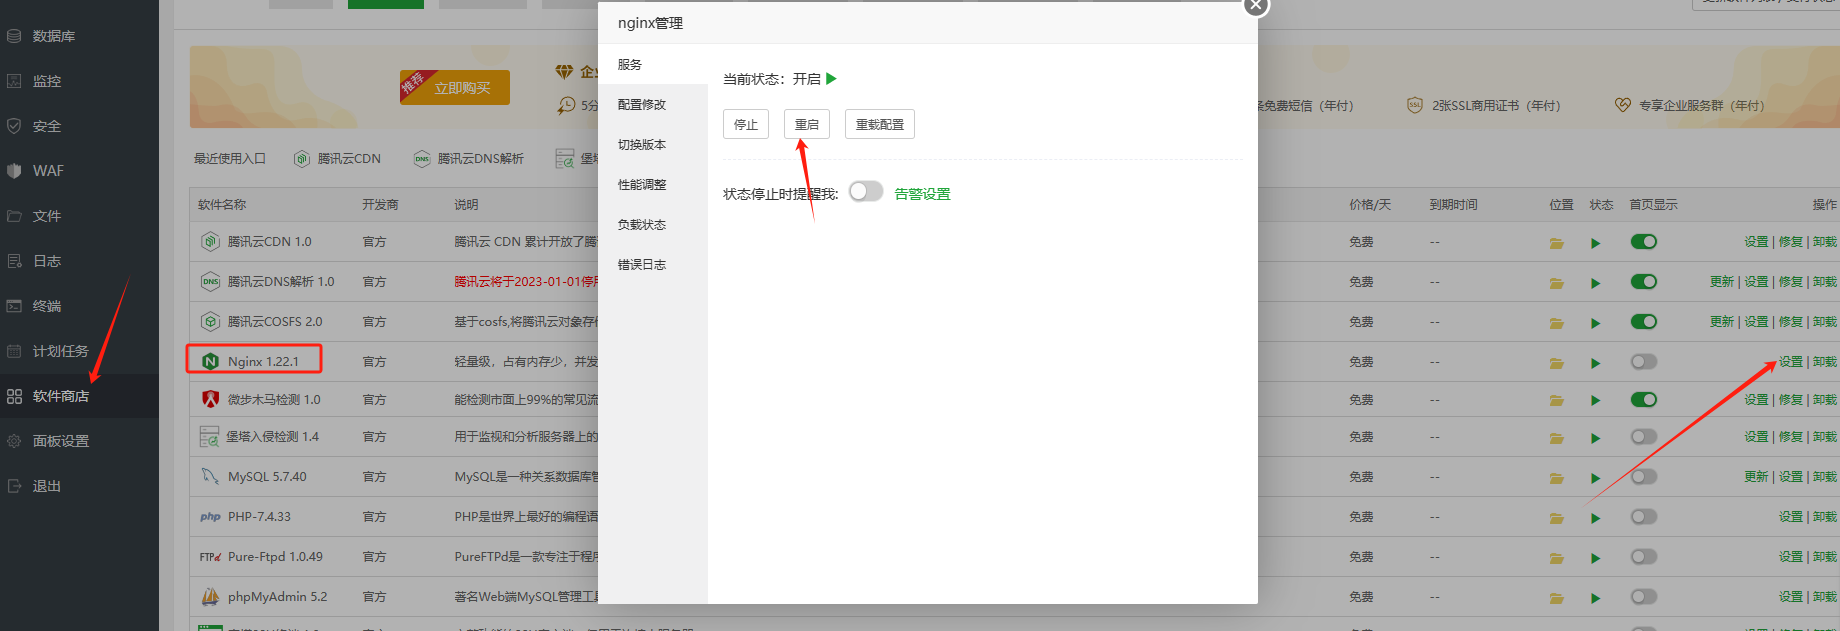Open the folder icon in Nginx row

(1556, 363)
